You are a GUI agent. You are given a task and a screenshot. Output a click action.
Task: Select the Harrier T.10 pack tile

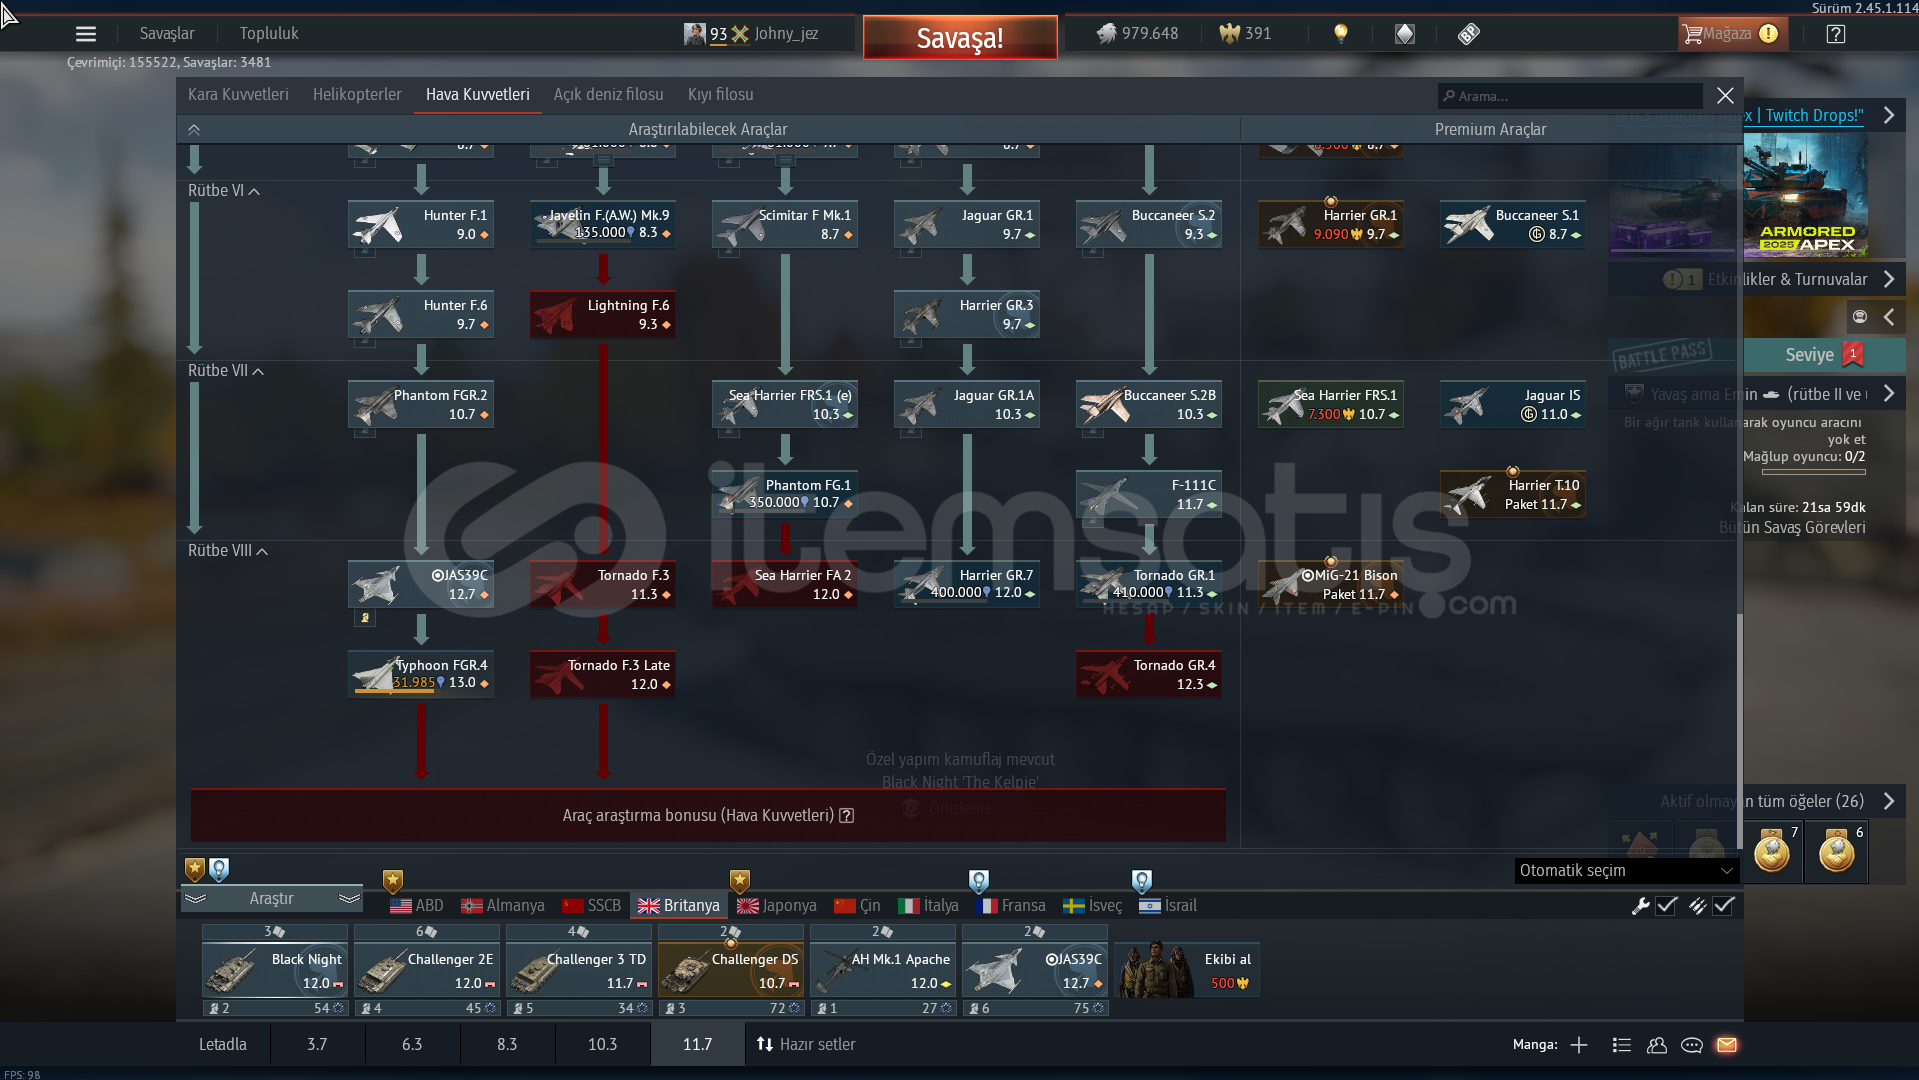(1513, 494)
